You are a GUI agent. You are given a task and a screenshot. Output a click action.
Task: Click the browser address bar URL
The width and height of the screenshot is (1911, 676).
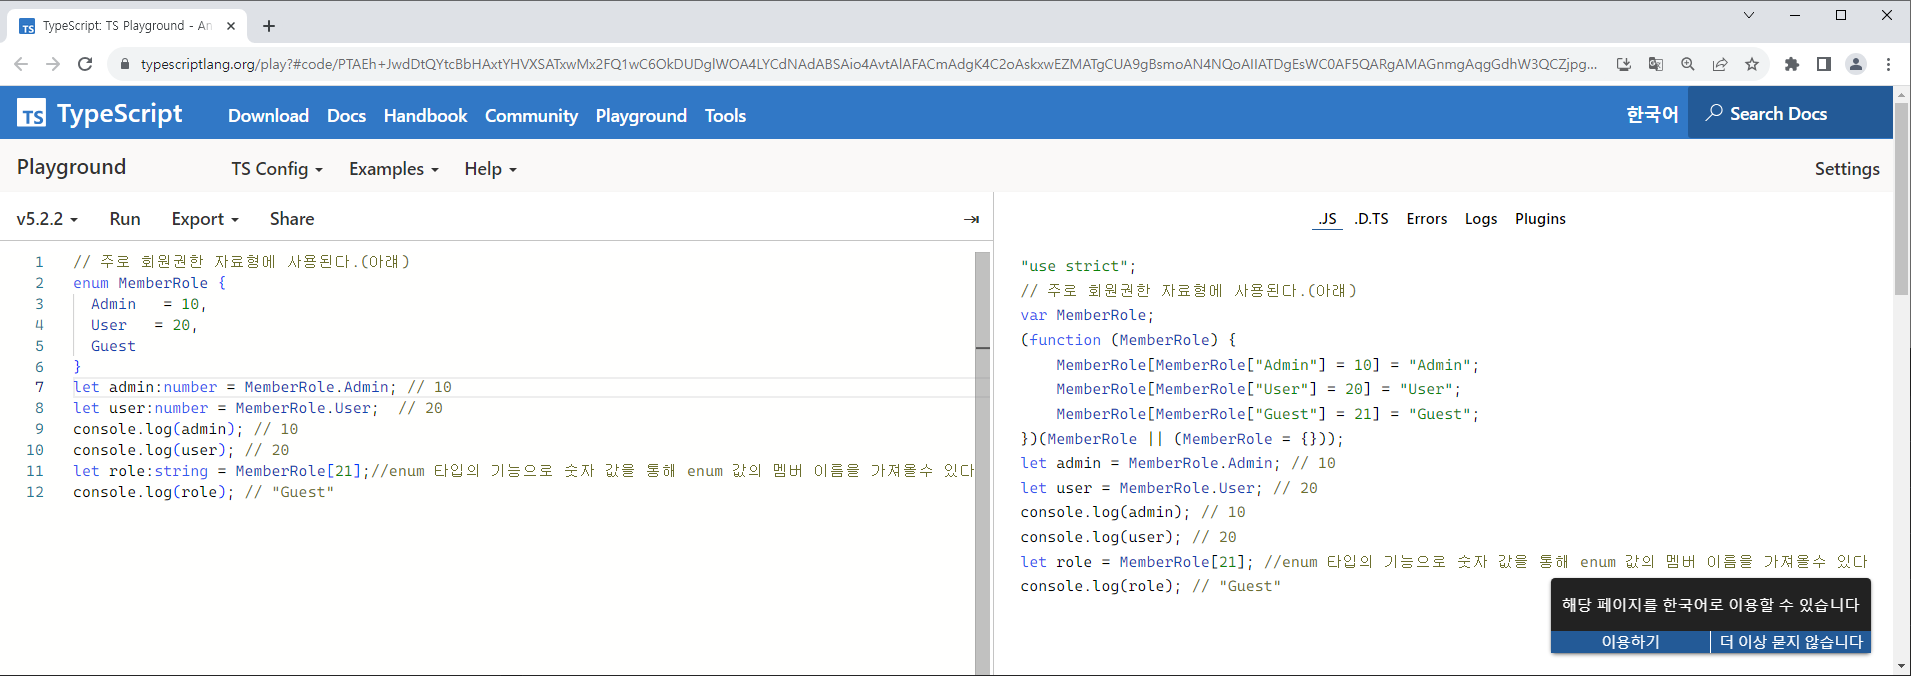tap(868, 64)
